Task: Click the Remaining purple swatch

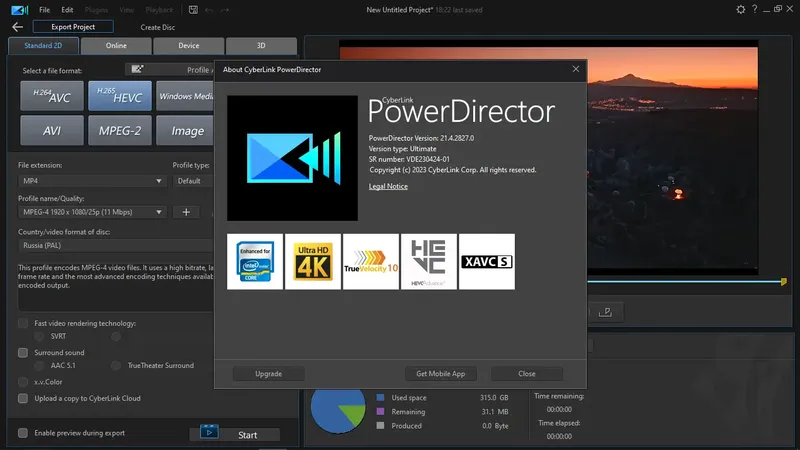Action: [380, 411]
